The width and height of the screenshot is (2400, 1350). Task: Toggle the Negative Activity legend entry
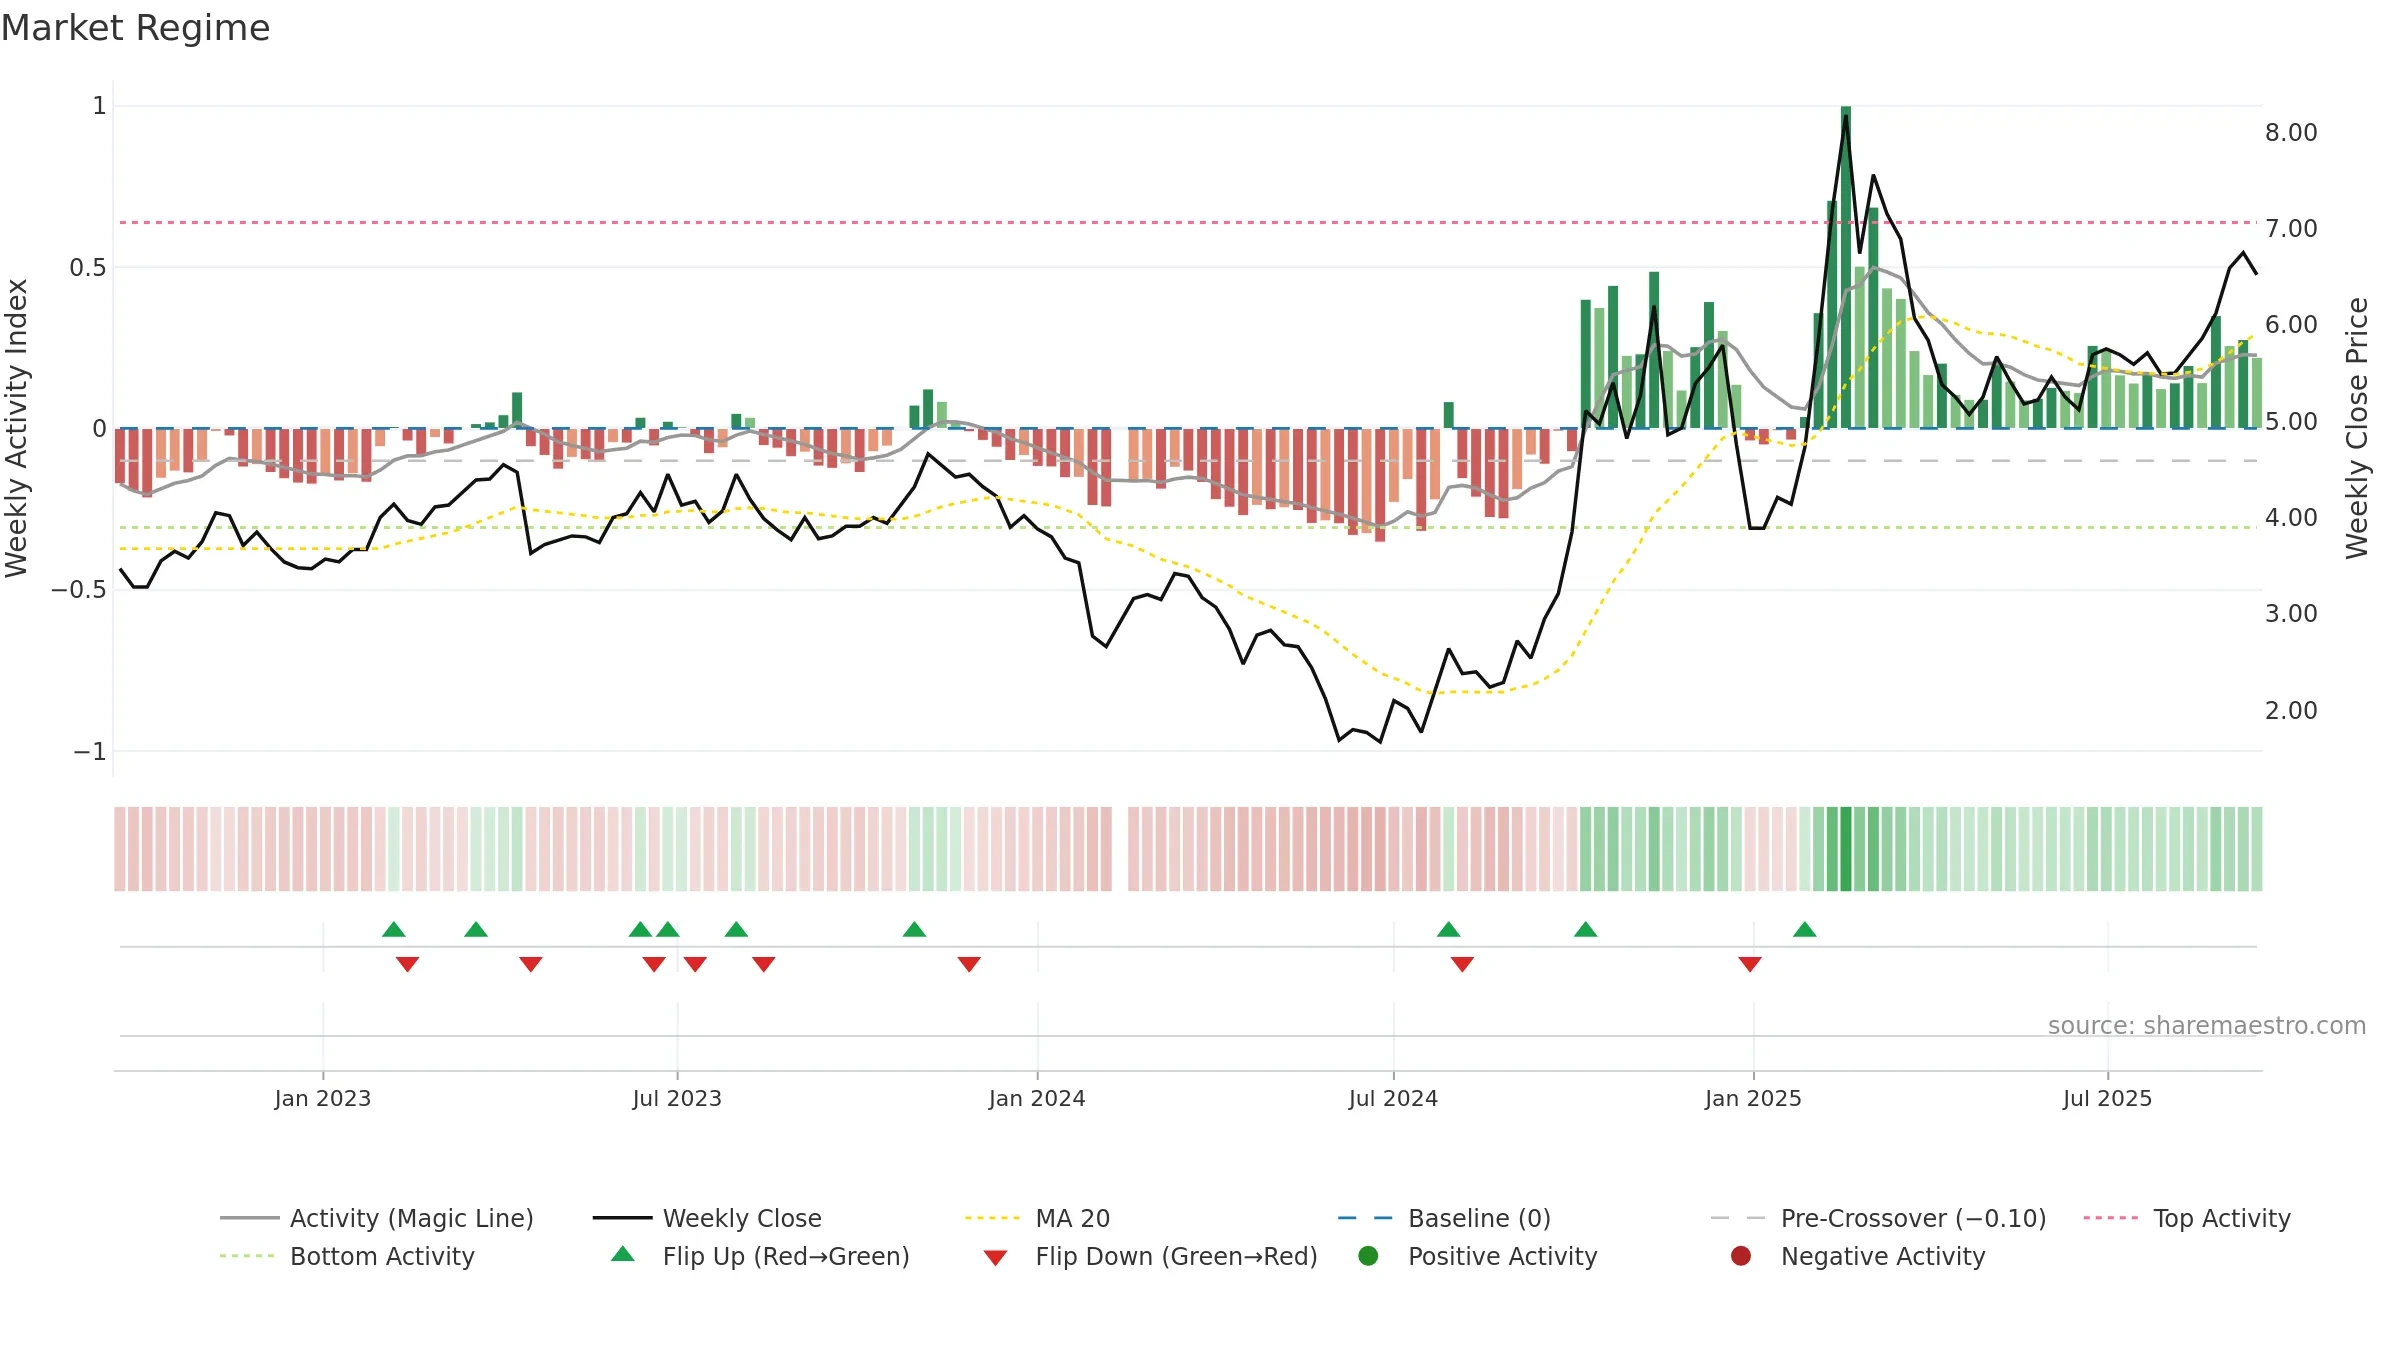coord(1857,1256)
